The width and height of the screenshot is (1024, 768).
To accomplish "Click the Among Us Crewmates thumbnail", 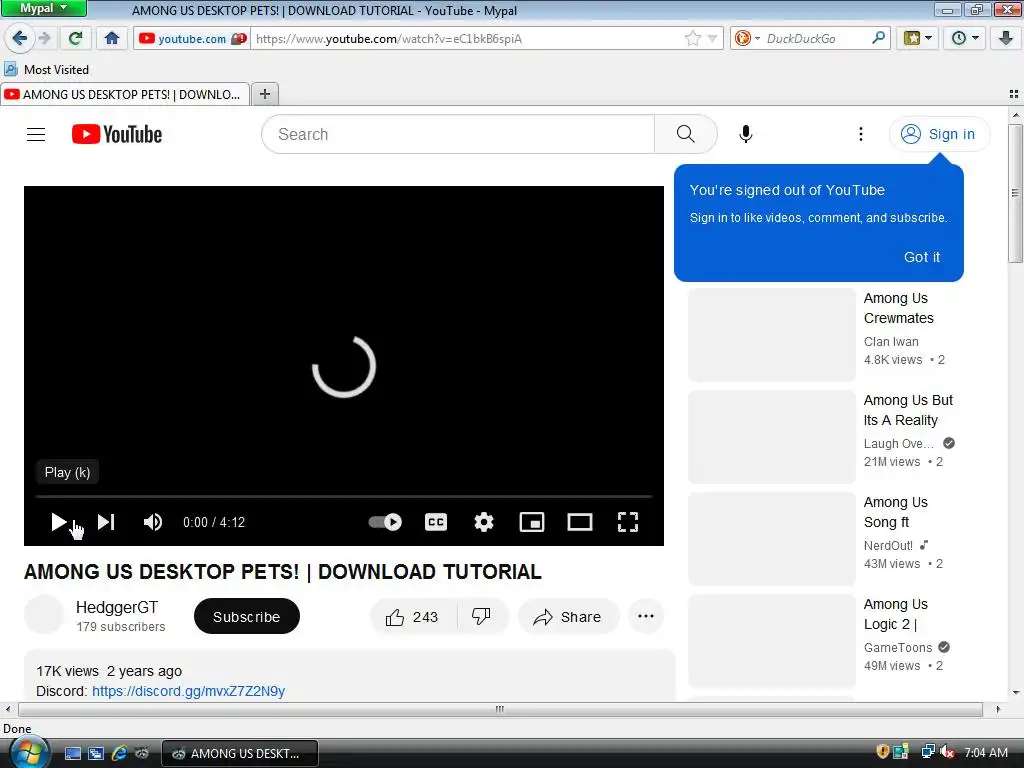I will pos(771,335).
